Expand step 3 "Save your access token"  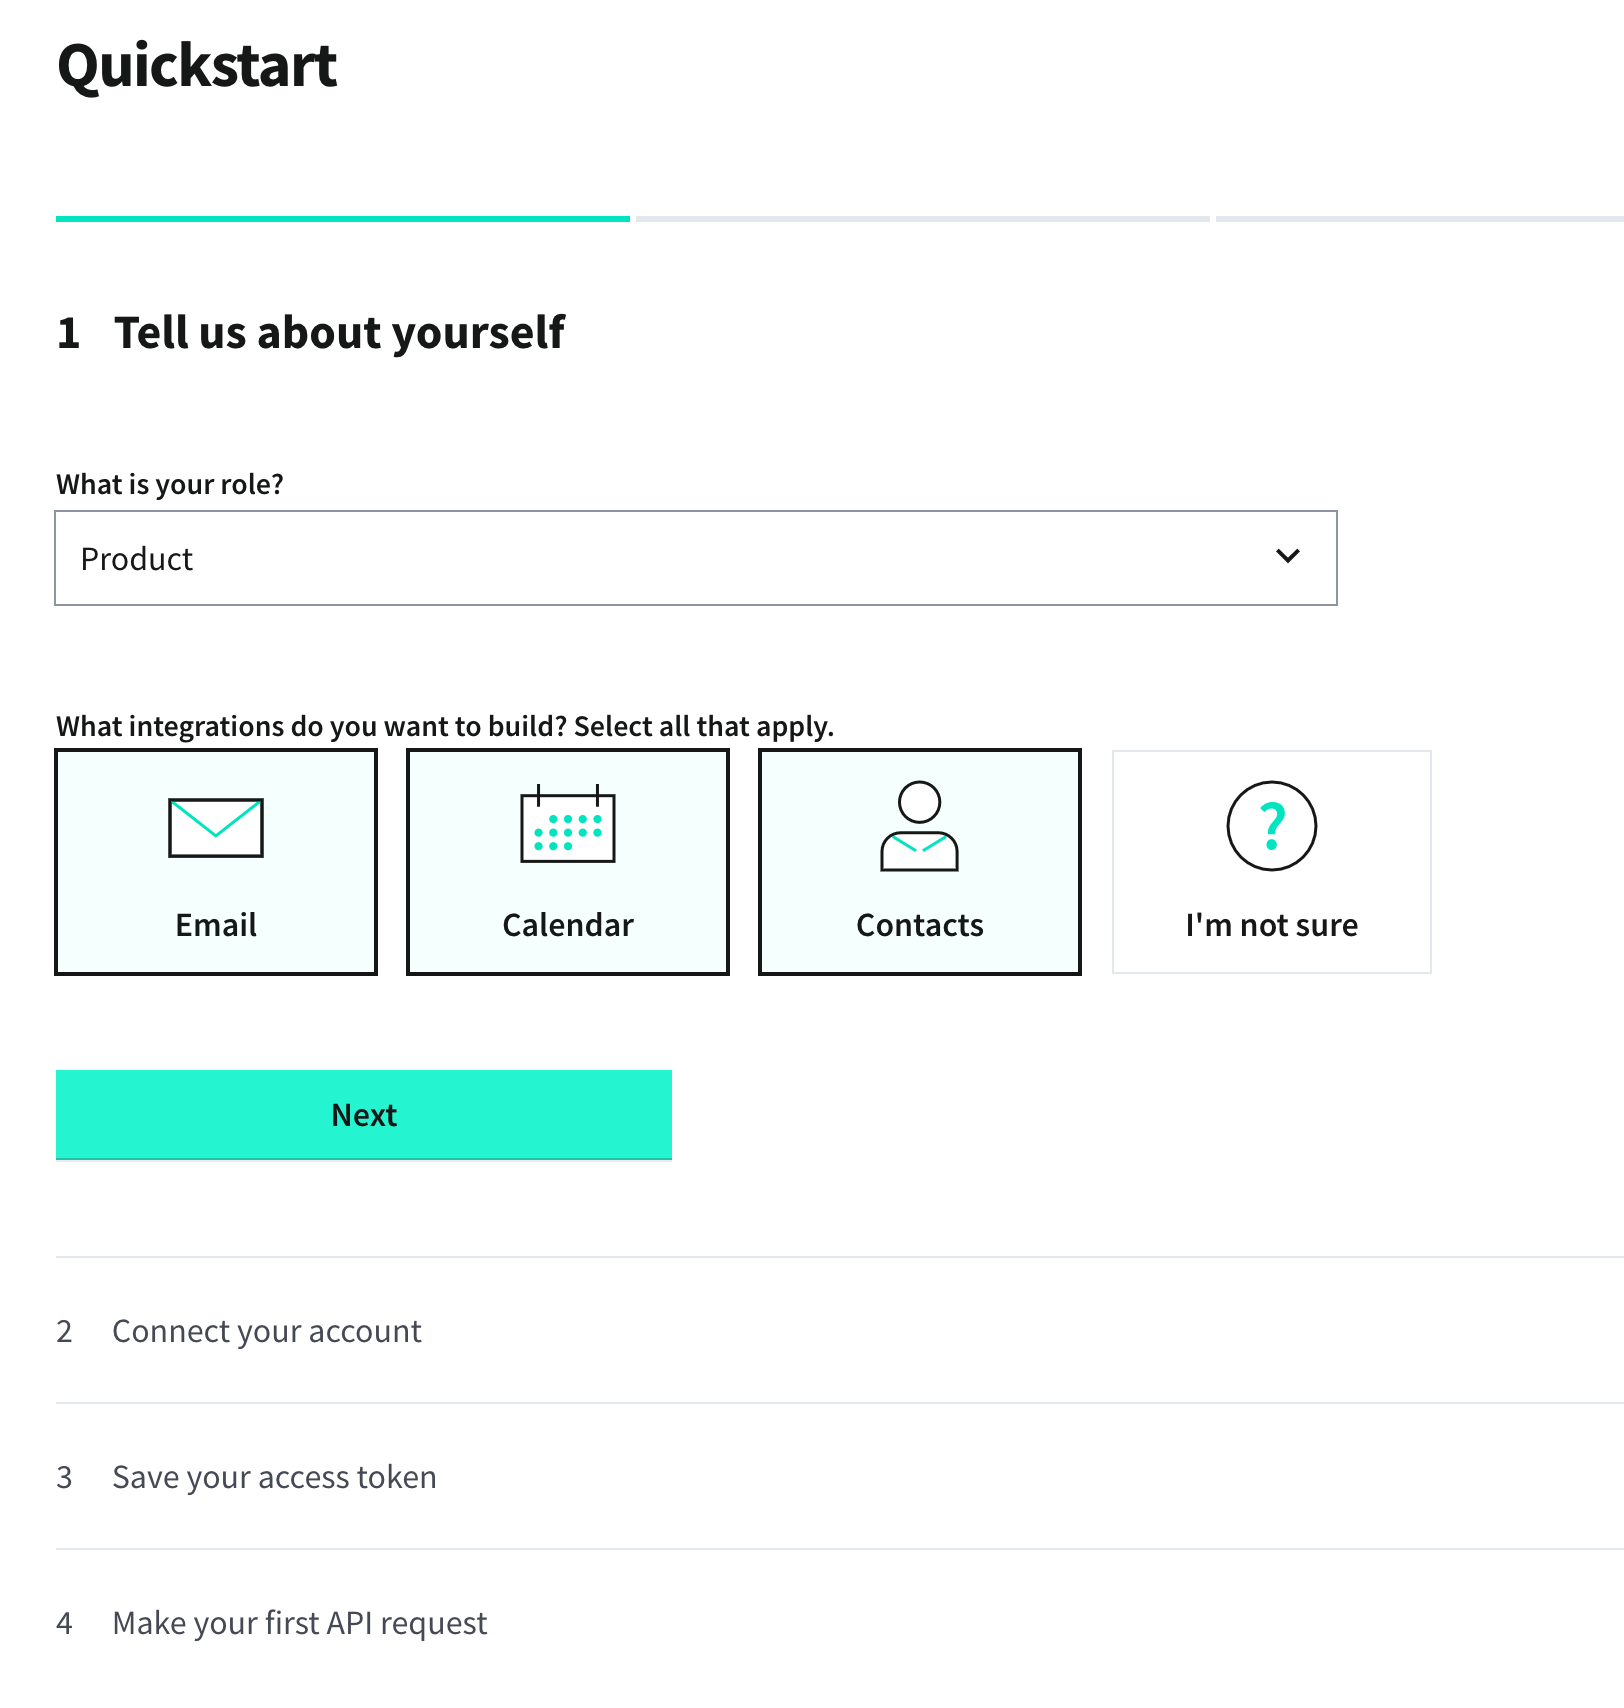coord(274,1476)
